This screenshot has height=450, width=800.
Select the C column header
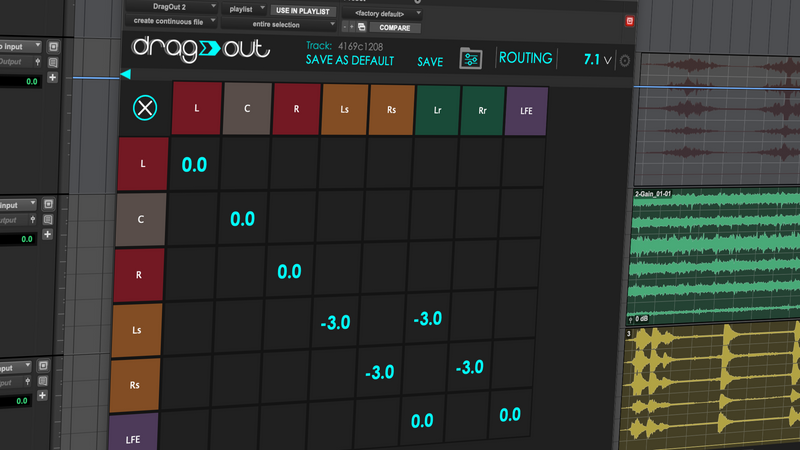[x=247, y=109]
